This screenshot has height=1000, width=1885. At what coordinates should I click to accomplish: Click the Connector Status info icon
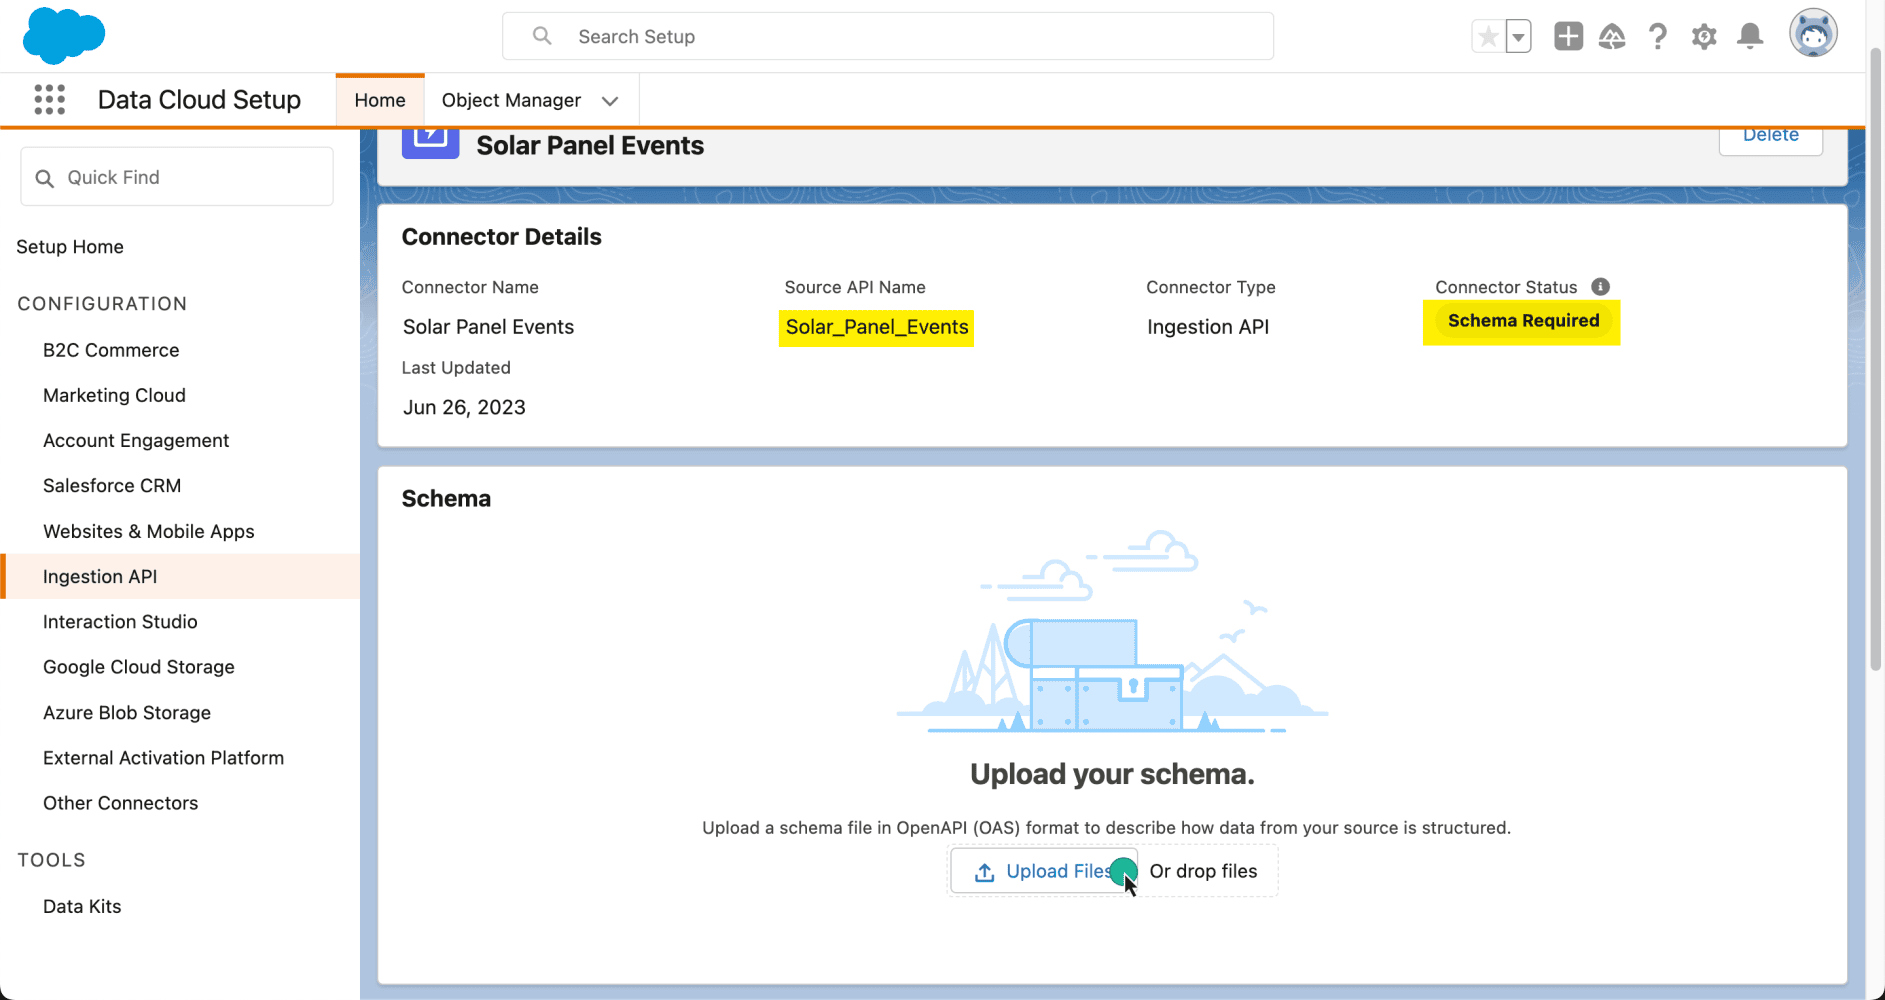[1600, 287]
